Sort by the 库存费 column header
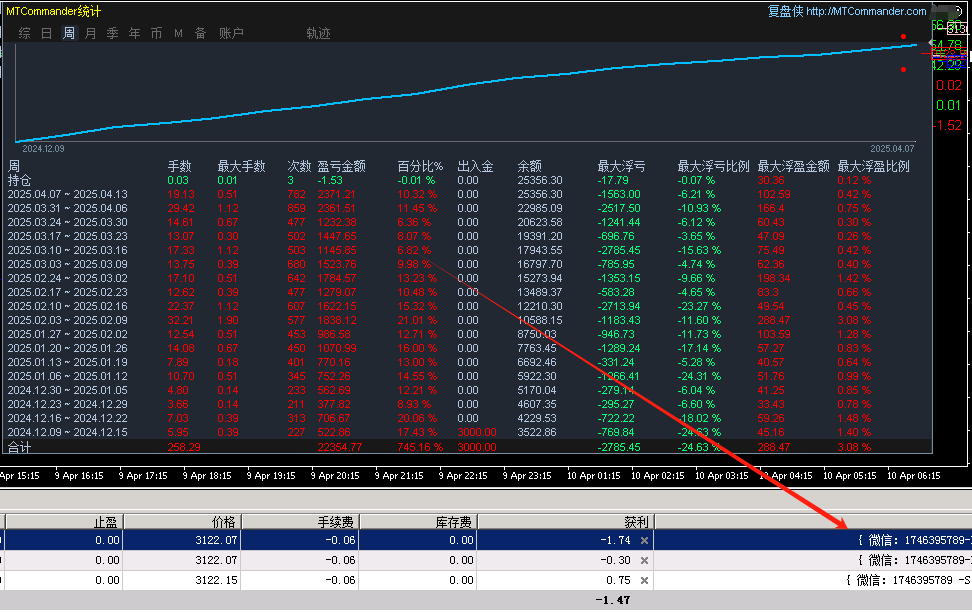 pos(418,522)
